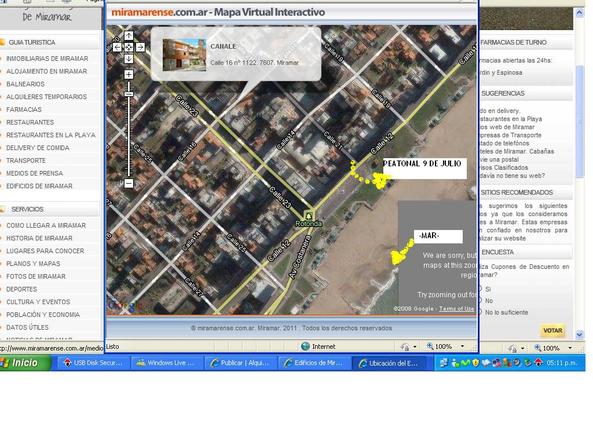Open Terms of Use link on map

pyautogui.click(x=456, y=309)
